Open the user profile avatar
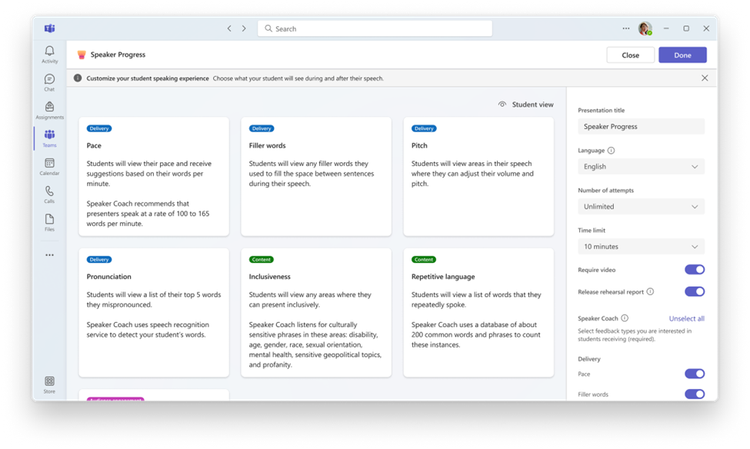The height and width of the screenshot is (449, 750). point(645,29)
